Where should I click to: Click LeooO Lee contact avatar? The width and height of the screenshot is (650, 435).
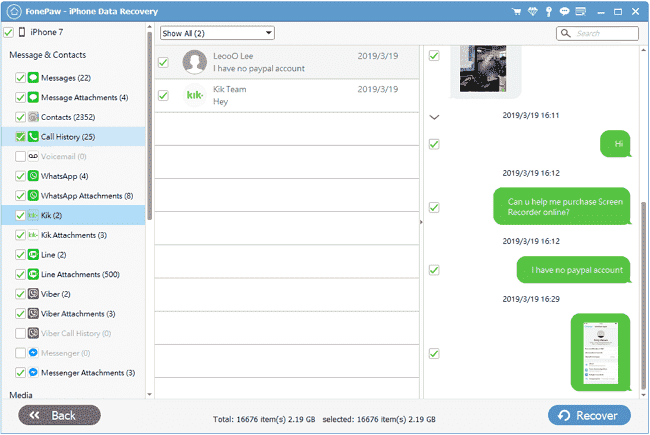click(194, 62)
